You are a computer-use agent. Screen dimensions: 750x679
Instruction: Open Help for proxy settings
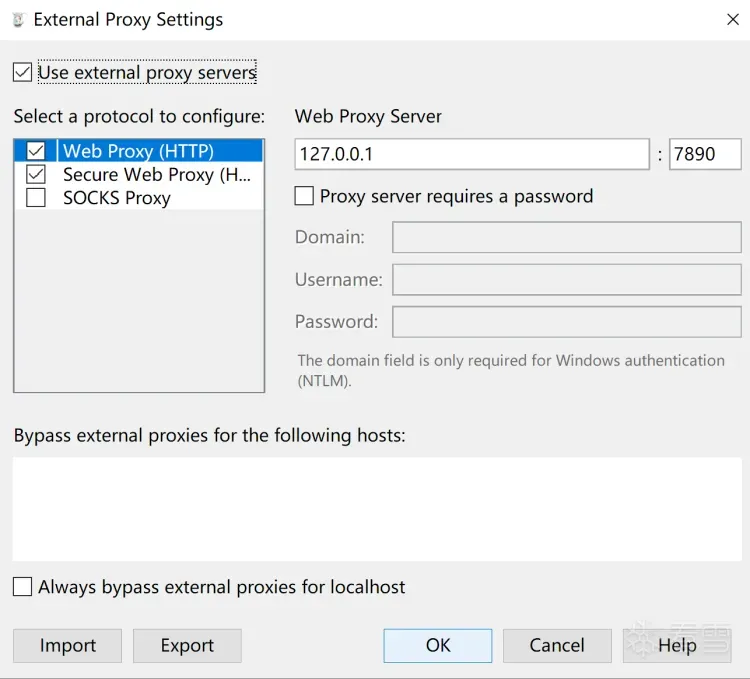point(677,646)
